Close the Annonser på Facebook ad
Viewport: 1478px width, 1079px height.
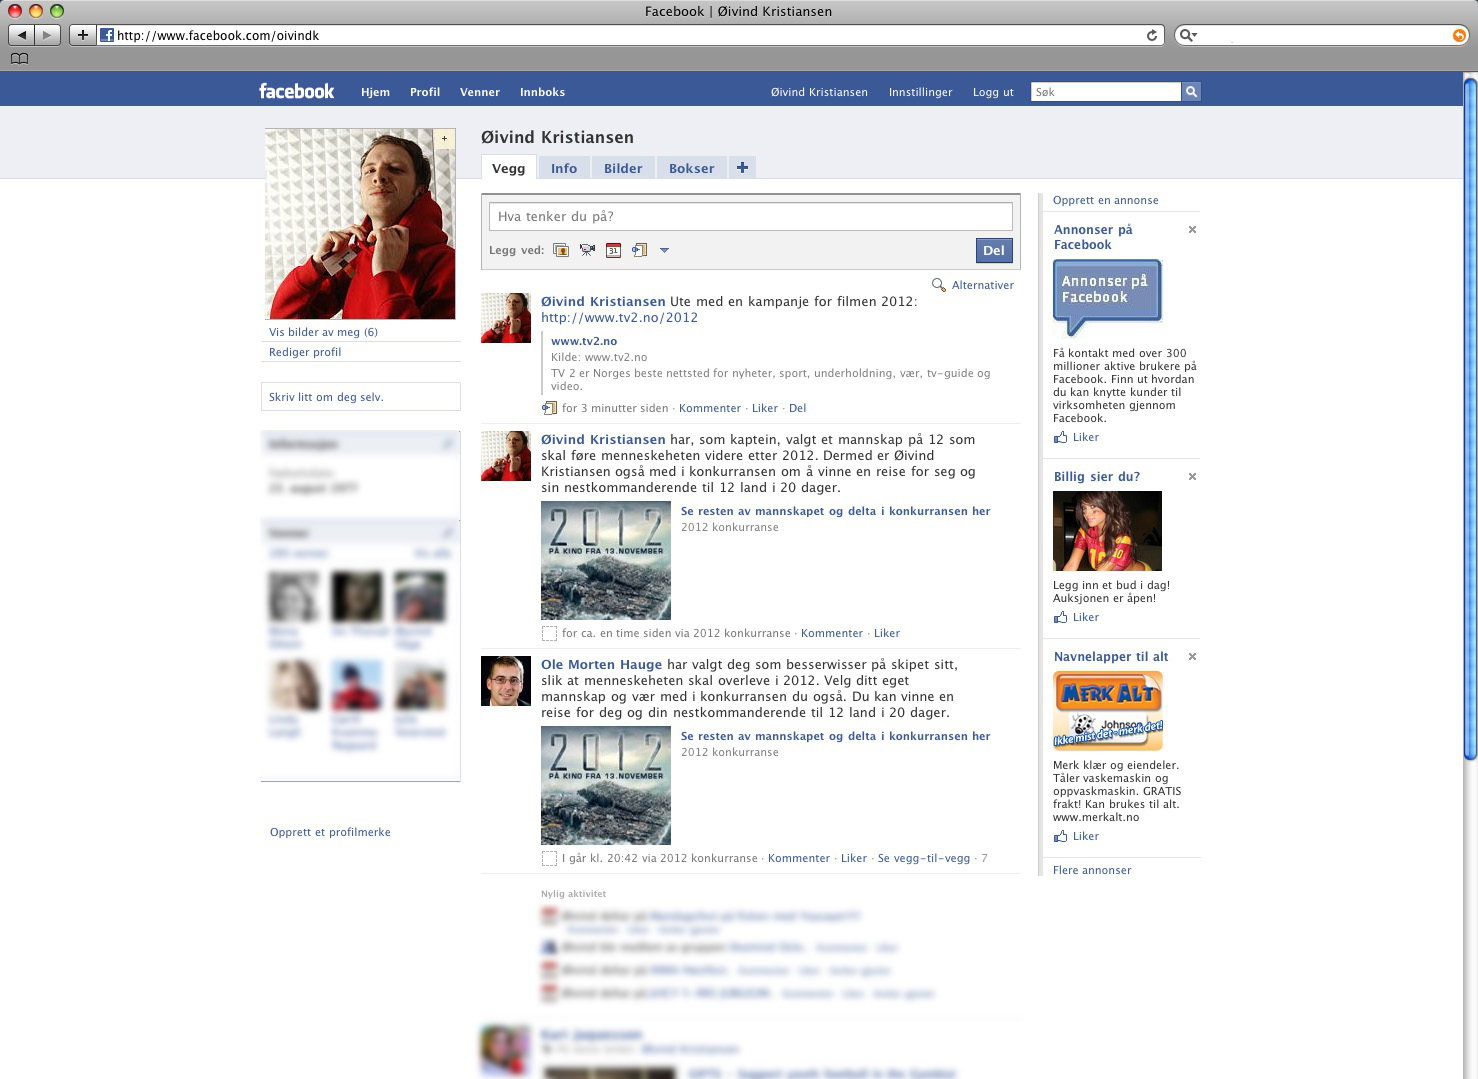coord(1192,230)
